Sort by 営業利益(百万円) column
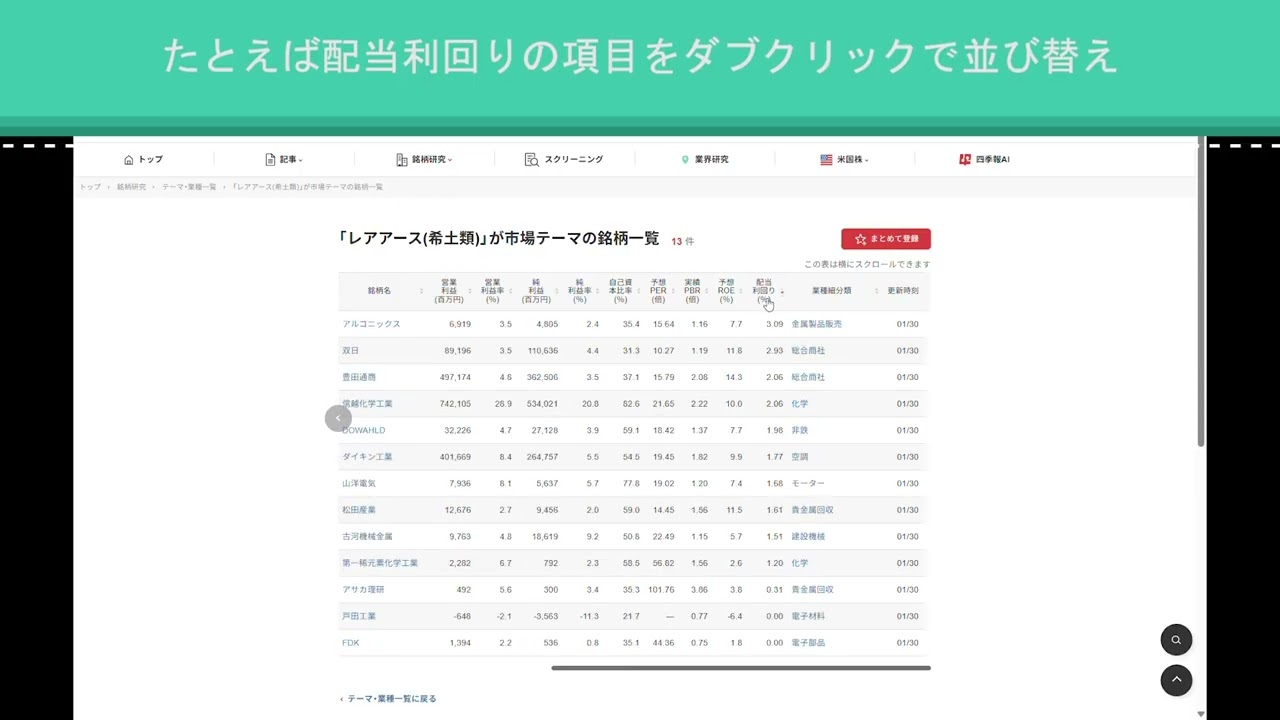Image resolution: width=1280 pixels, height=720 pixels. pyautogui.click(x=449, y=291)
